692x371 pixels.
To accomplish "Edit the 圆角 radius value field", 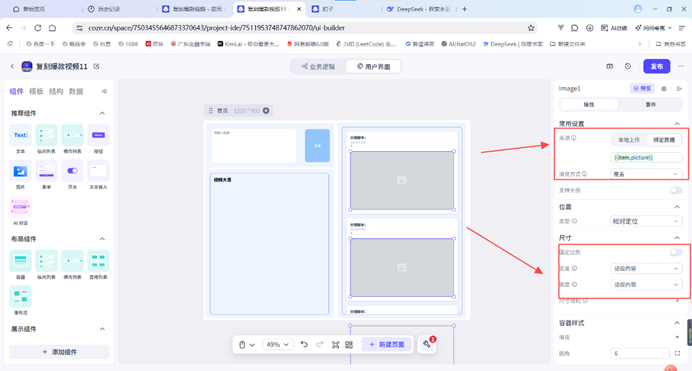I will pyautogui.click(x=640, y=353).
